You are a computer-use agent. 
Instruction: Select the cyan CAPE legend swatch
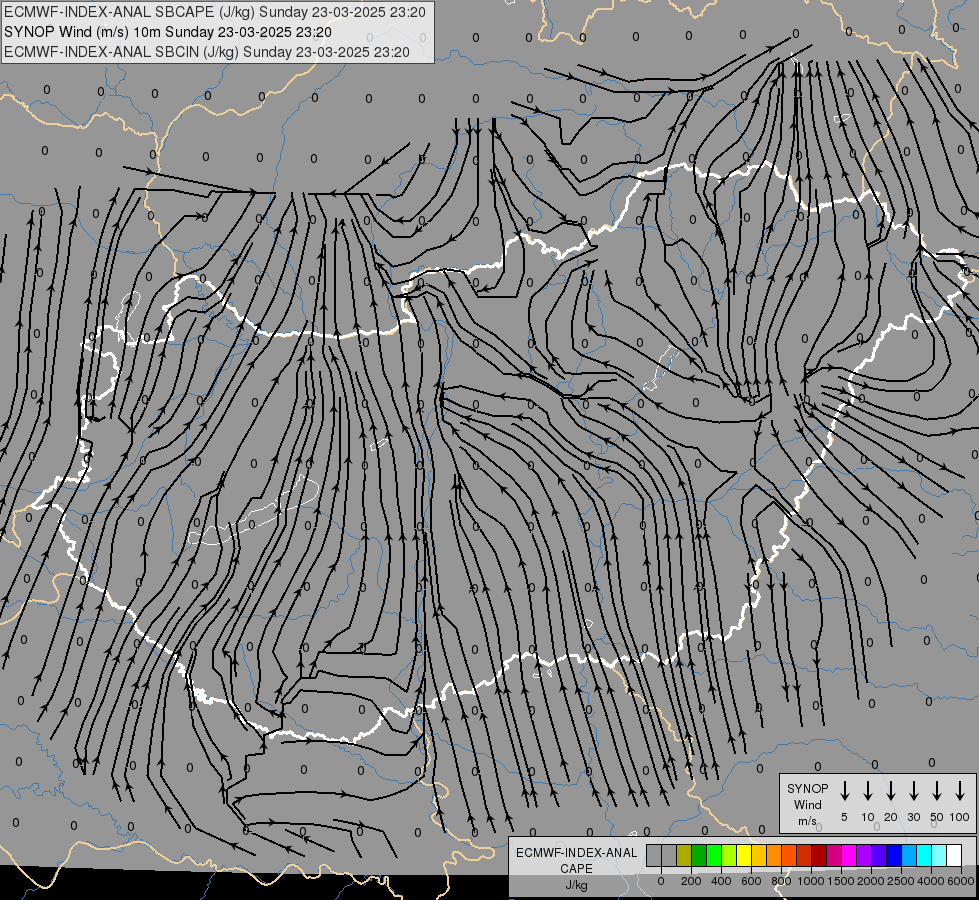(924, 855)
